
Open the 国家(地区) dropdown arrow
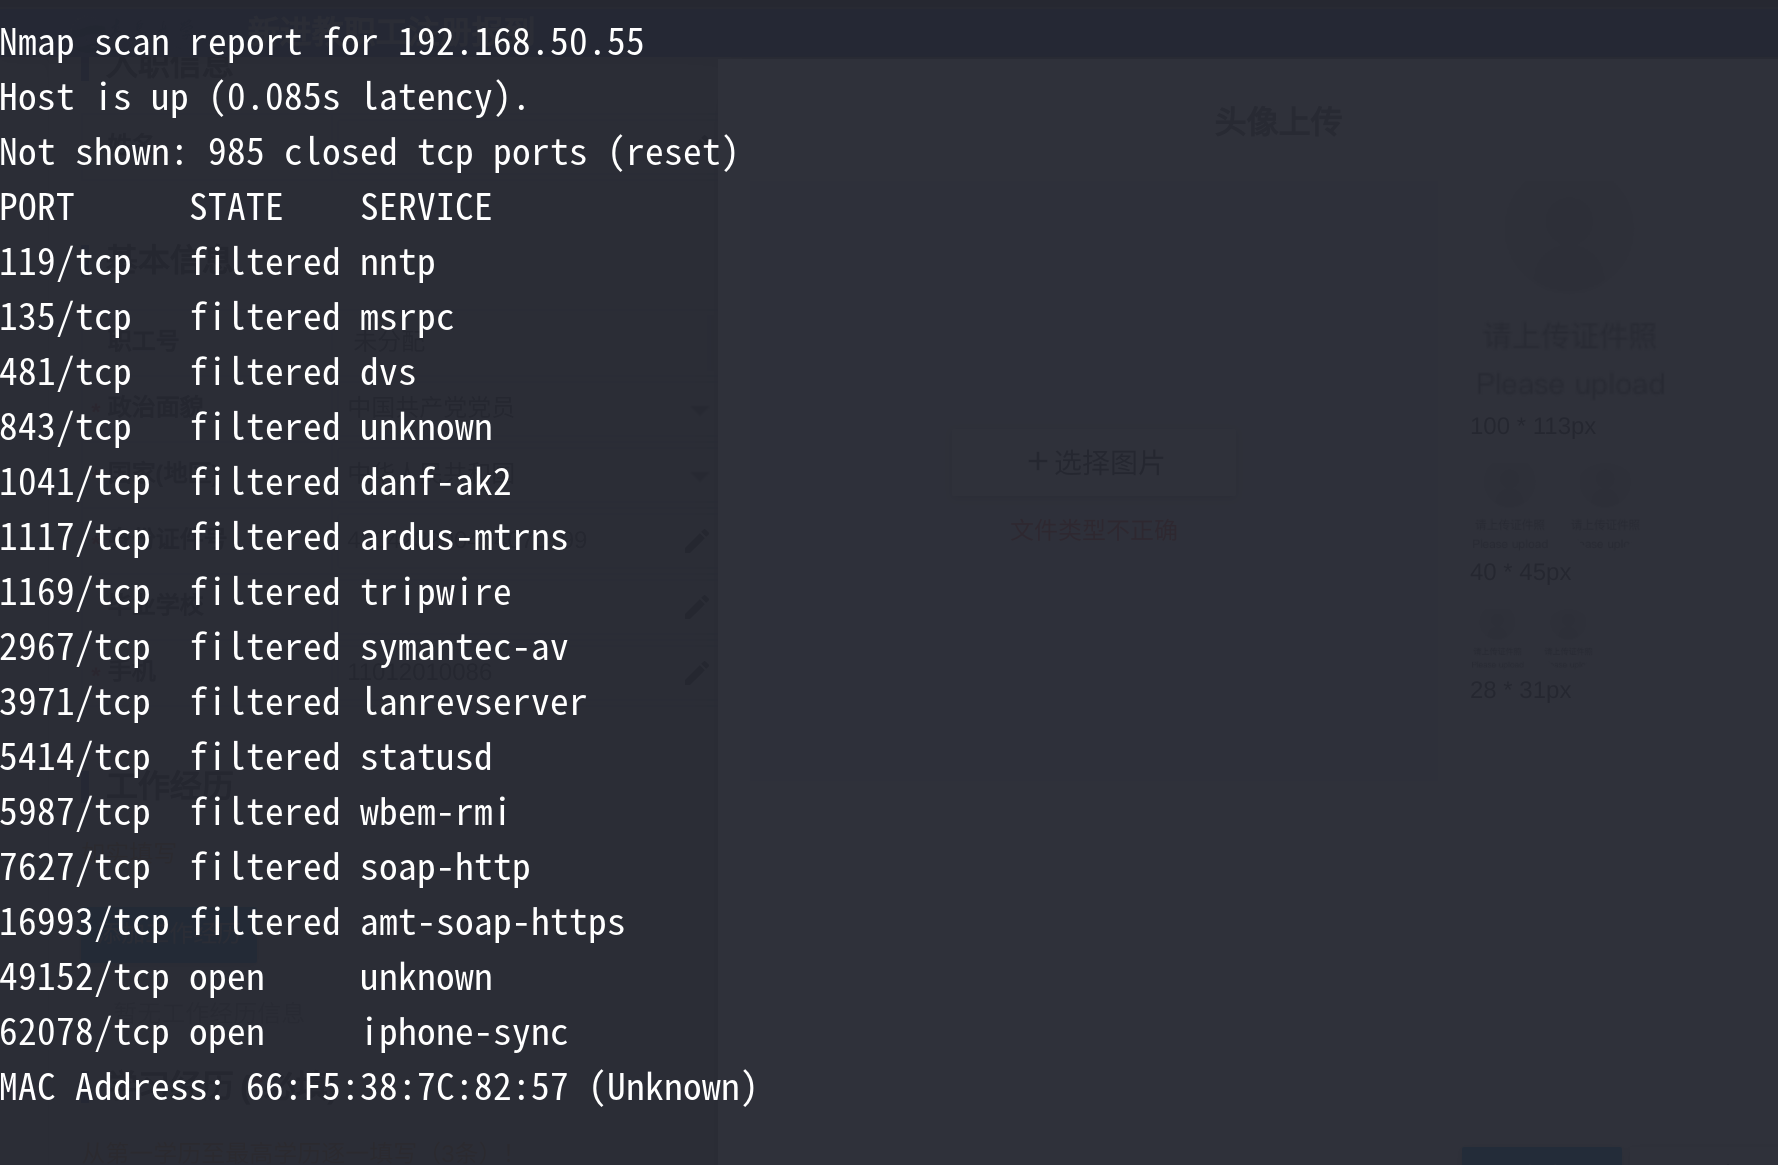click(700, 476)
